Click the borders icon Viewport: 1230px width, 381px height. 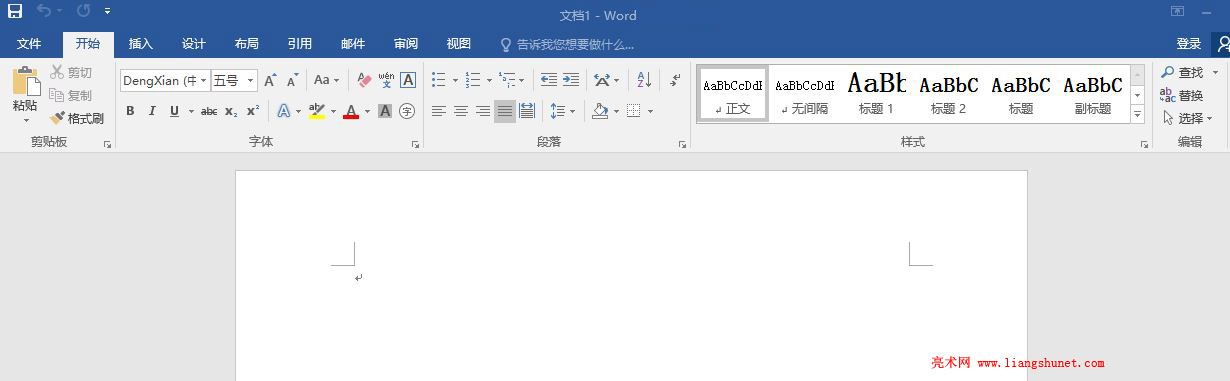(x=633, y=111)
